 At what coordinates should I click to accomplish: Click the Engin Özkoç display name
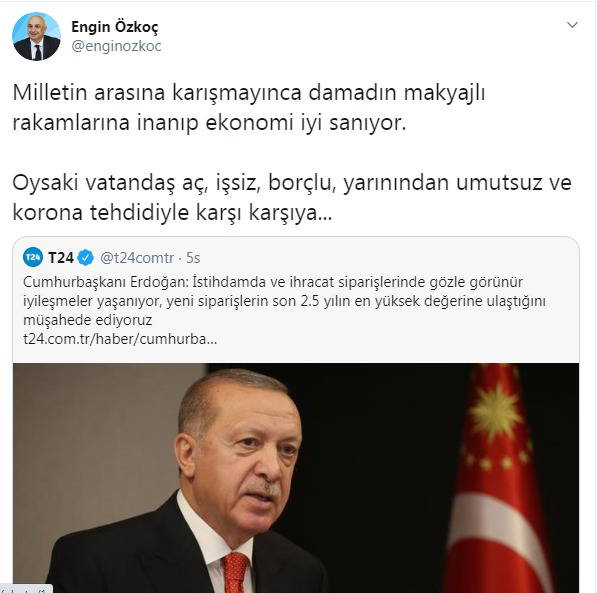pyautogui.click(x=115, y=27)
